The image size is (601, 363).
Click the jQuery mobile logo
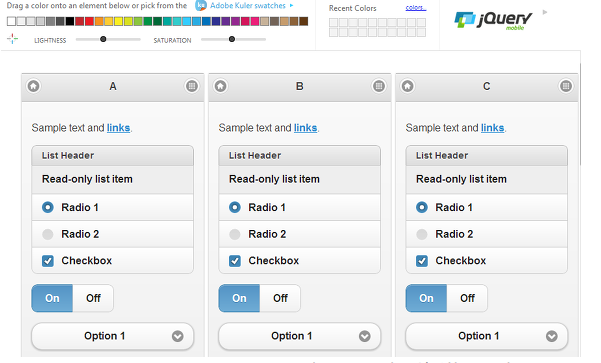493,20
